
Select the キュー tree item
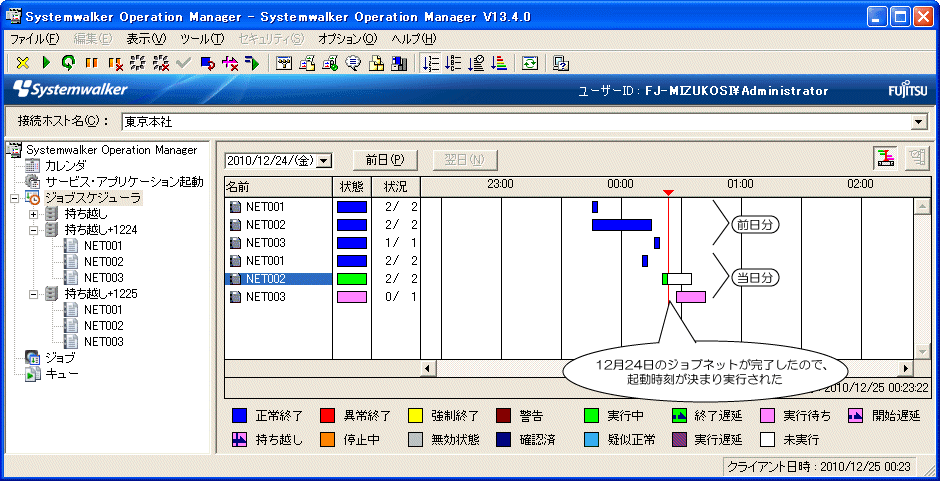click(62, 374)
